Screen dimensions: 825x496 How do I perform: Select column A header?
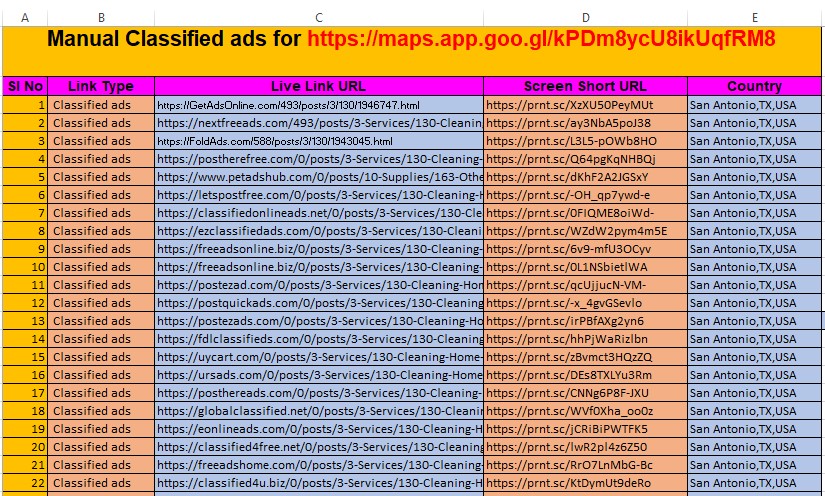25,18
